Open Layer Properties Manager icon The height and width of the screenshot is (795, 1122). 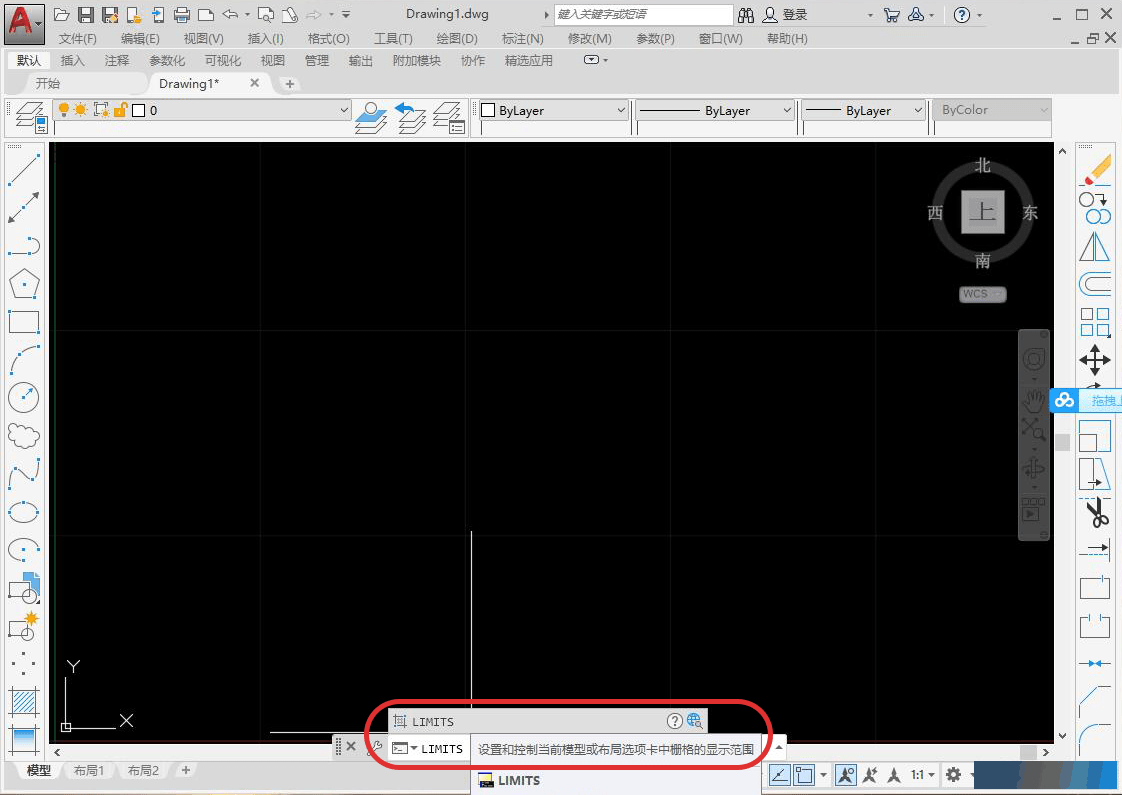point(31,117)
